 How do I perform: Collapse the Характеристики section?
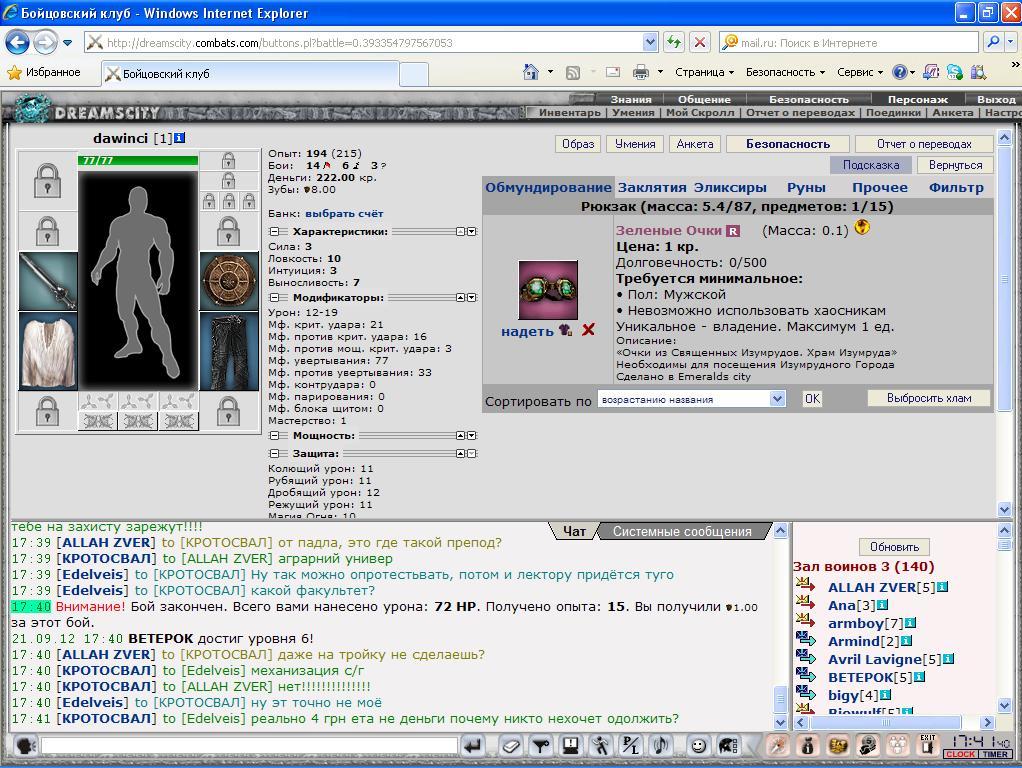[274, 231]
